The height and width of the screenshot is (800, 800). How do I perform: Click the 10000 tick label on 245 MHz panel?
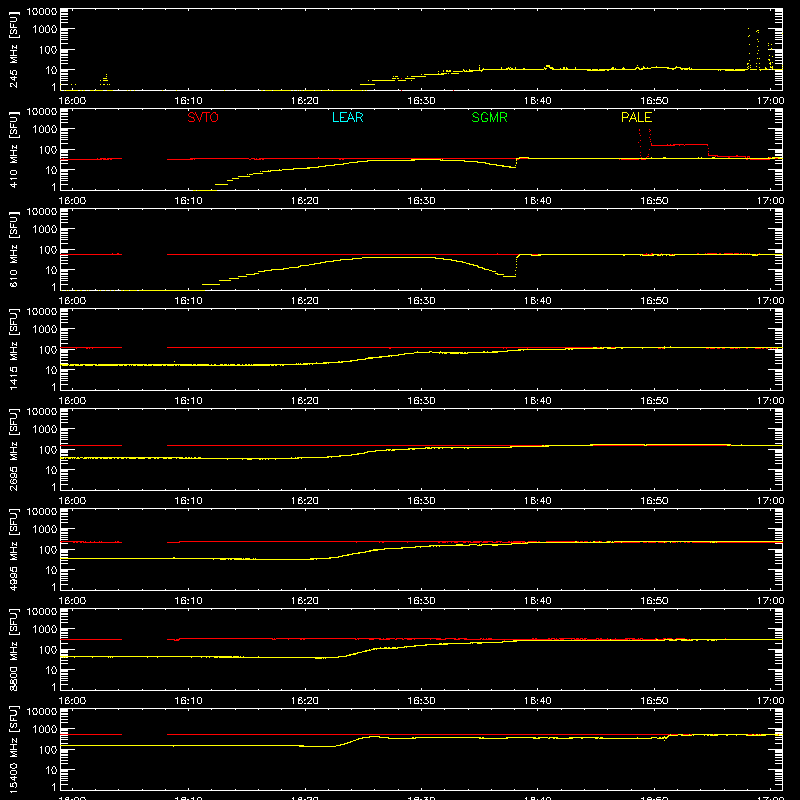(x=42, y=12)
